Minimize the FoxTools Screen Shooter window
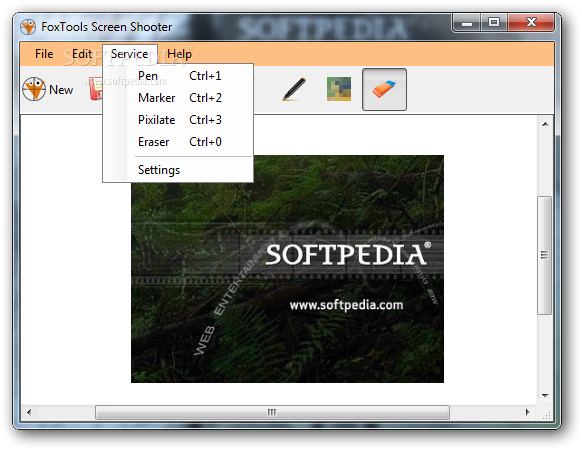 click(x=467, y=23)
